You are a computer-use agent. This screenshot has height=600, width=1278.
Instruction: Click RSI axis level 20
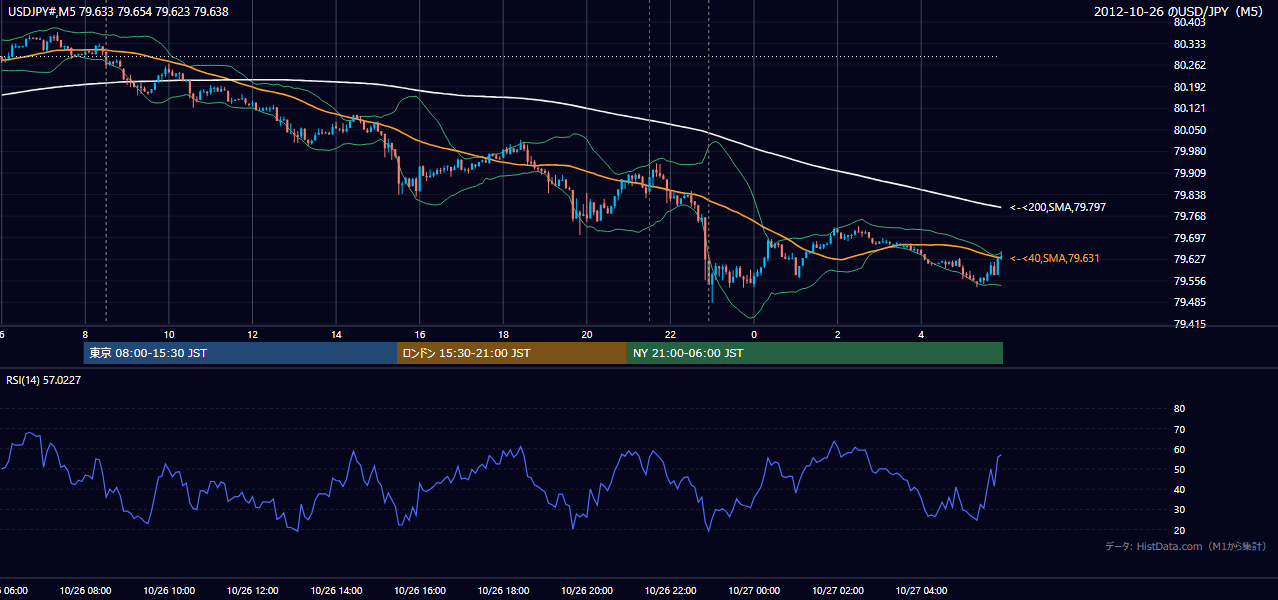(x=1179, y=530)
